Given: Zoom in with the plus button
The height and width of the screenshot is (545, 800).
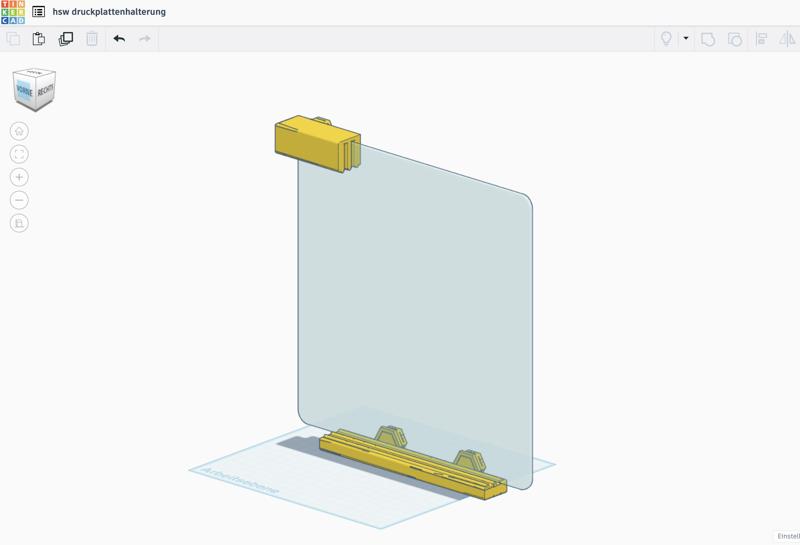Looking at the screenshot, I should click(x=19, y=177).
